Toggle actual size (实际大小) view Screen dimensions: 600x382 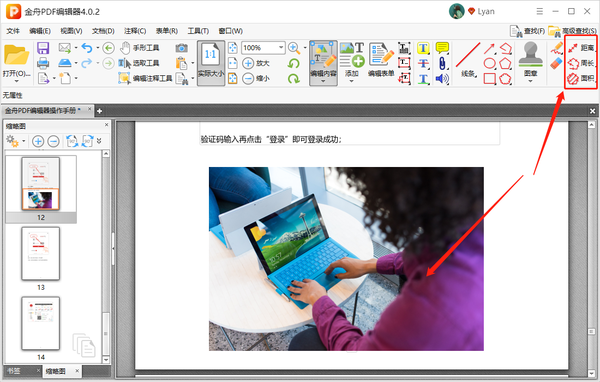tap(211, 63)
